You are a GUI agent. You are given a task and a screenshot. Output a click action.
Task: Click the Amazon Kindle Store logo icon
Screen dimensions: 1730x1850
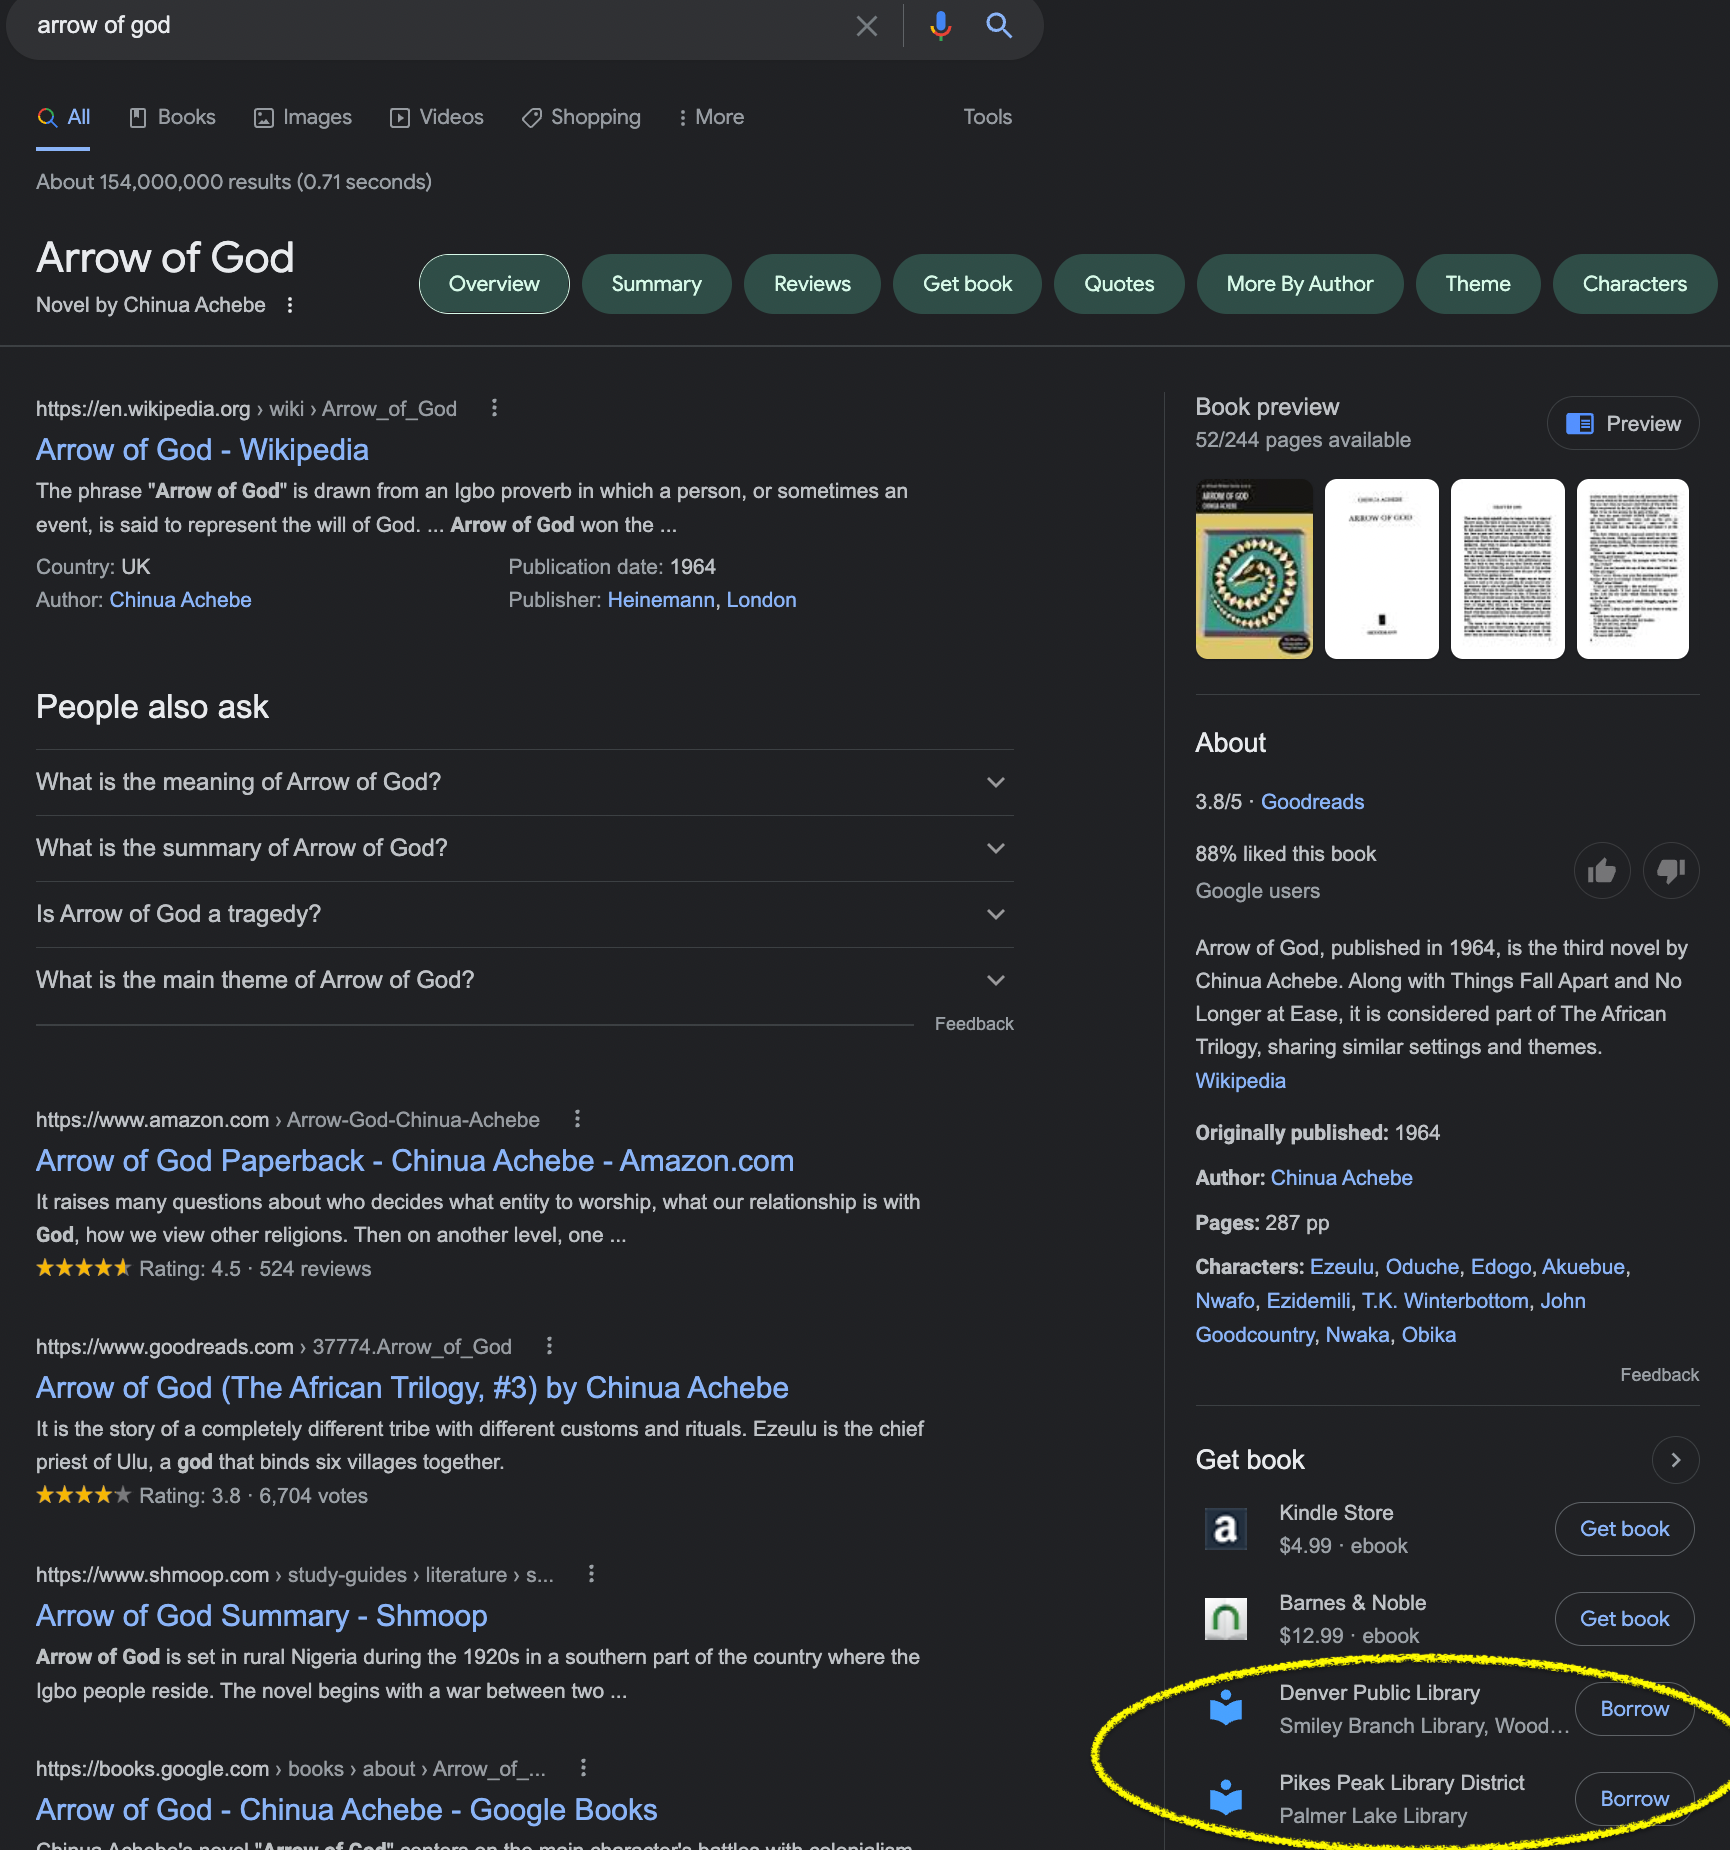[x=1226, y=1528]
